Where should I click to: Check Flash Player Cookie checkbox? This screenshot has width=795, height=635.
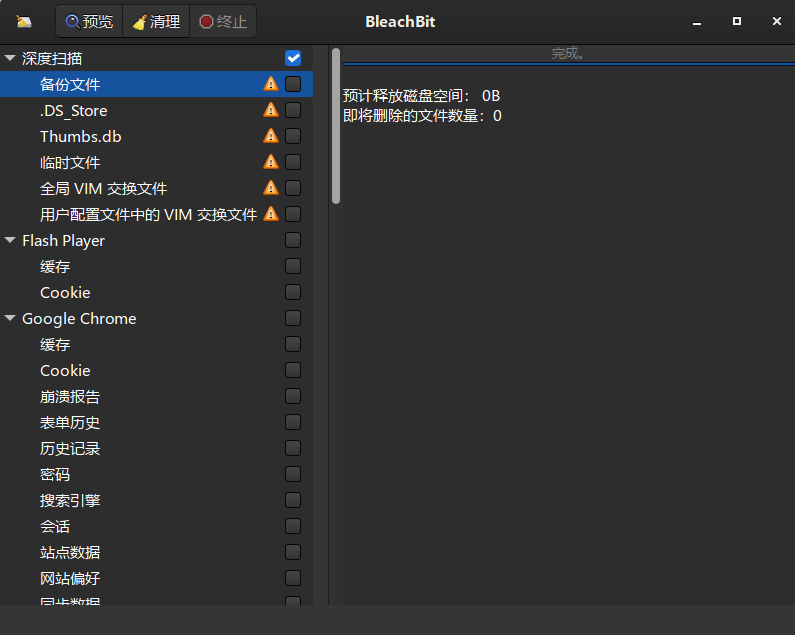coord(293,292)
